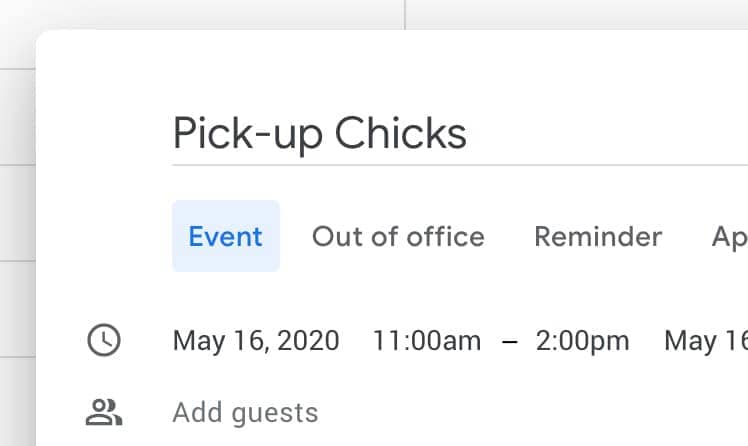Click the clock icon beside the date
The image size is (748, 446).
[x=104, y=340]
